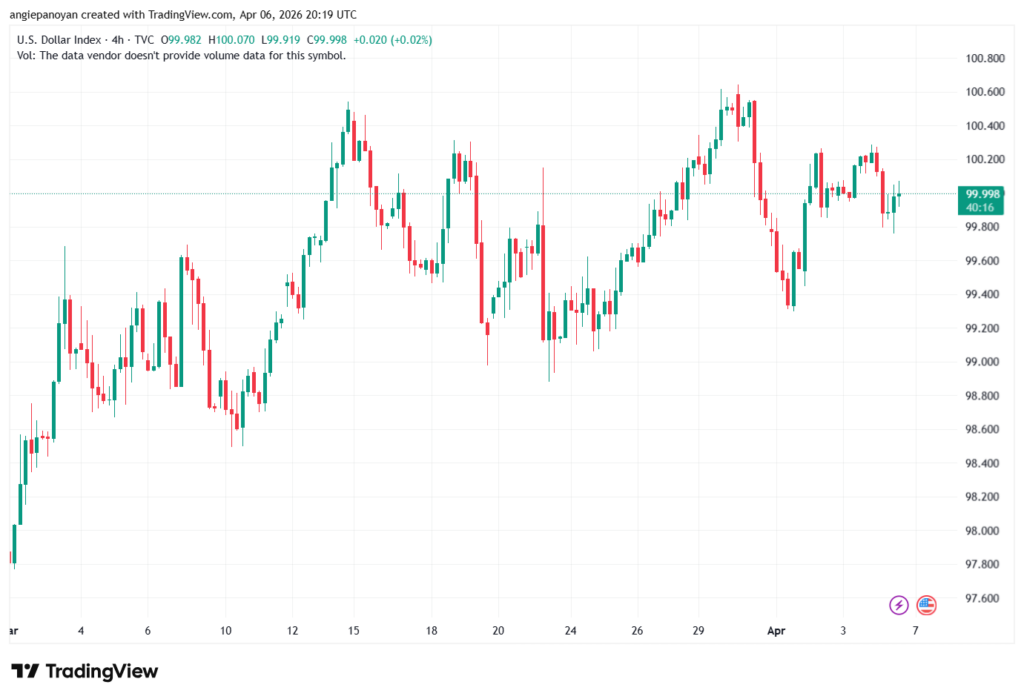Click the purple lightning bolt event icon
The height and width of the screenshot is (699, 1024).
click(899, 606)
